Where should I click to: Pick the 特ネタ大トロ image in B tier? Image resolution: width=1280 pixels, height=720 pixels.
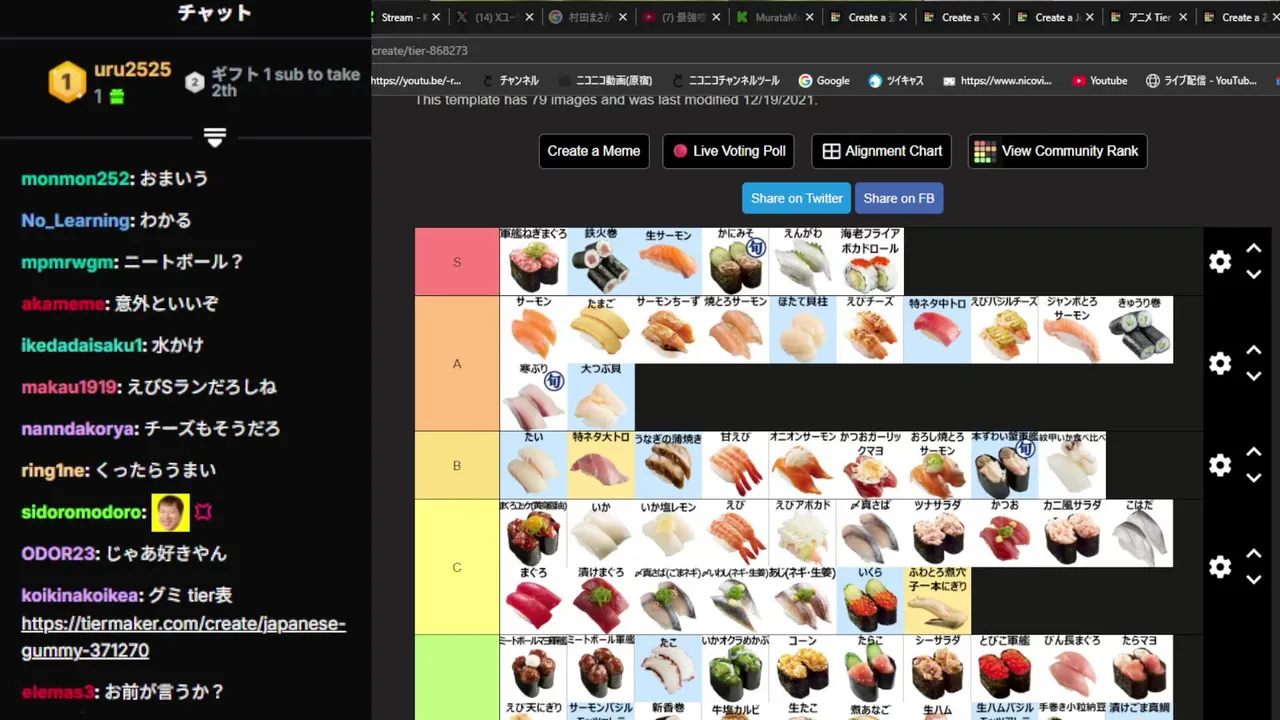click(x=601, y=465)
